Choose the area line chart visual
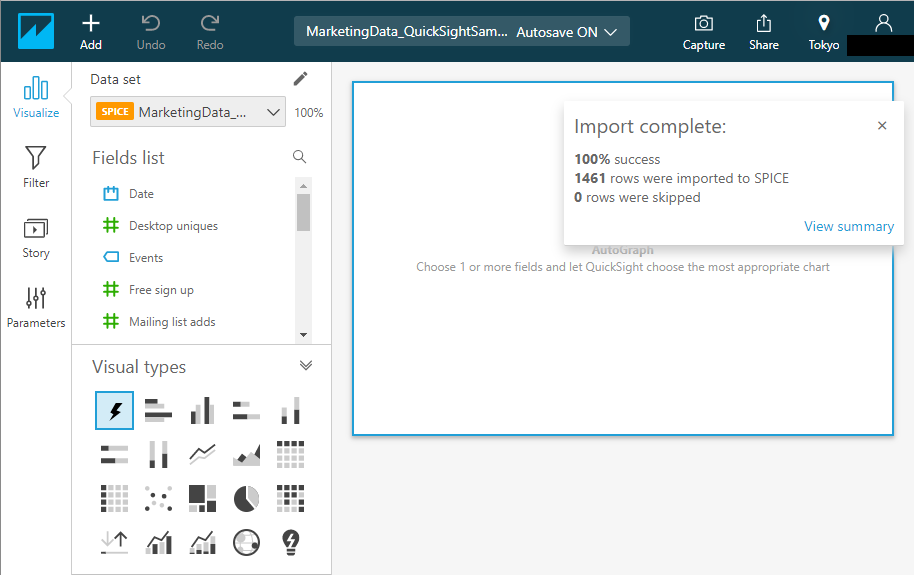 pos(246,454)
